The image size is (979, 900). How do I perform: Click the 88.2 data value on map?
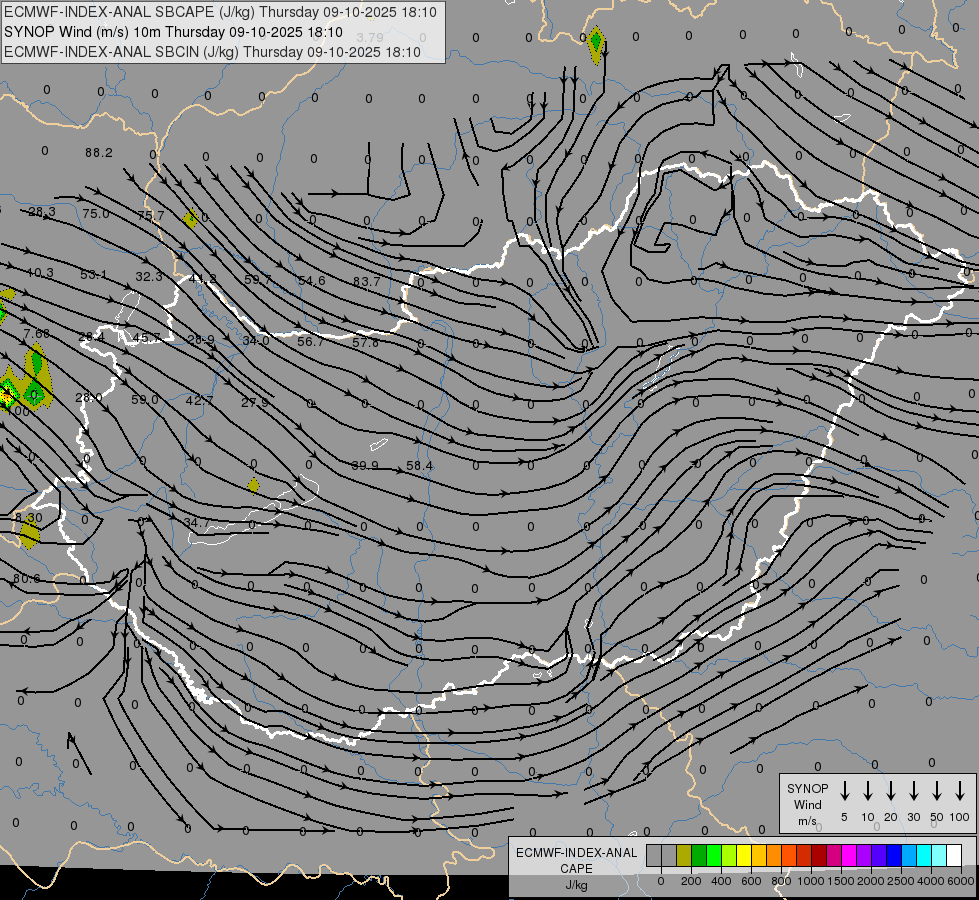click(x=99, y=153)
